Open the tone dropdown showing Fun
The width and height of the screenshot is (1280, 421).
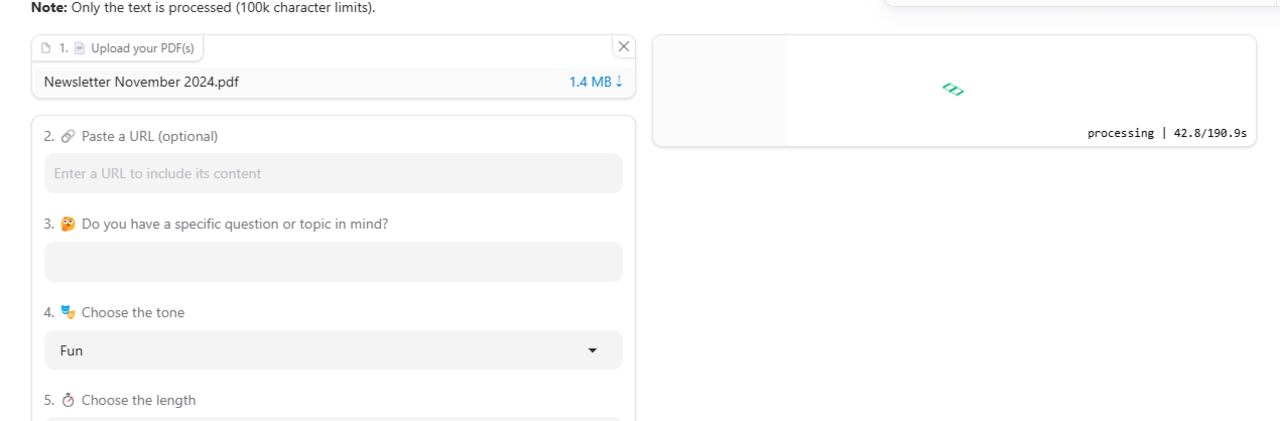point(332,350)
